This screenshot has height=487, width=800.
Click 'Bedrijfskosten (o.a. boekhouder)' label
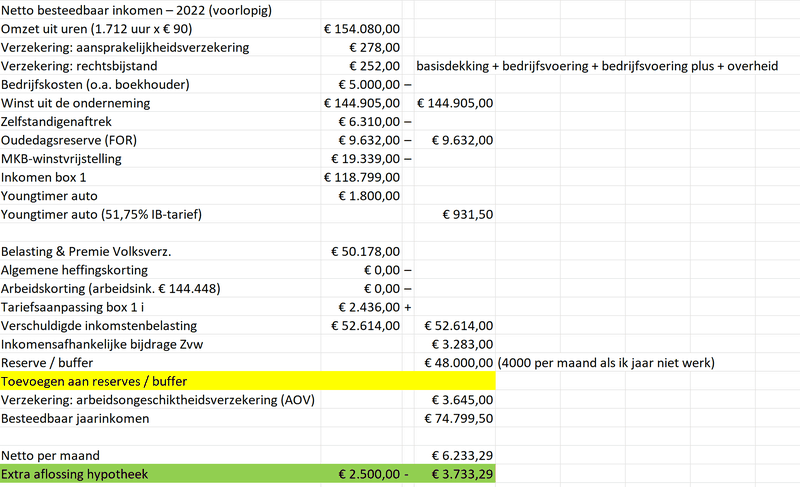coord(95,85)
